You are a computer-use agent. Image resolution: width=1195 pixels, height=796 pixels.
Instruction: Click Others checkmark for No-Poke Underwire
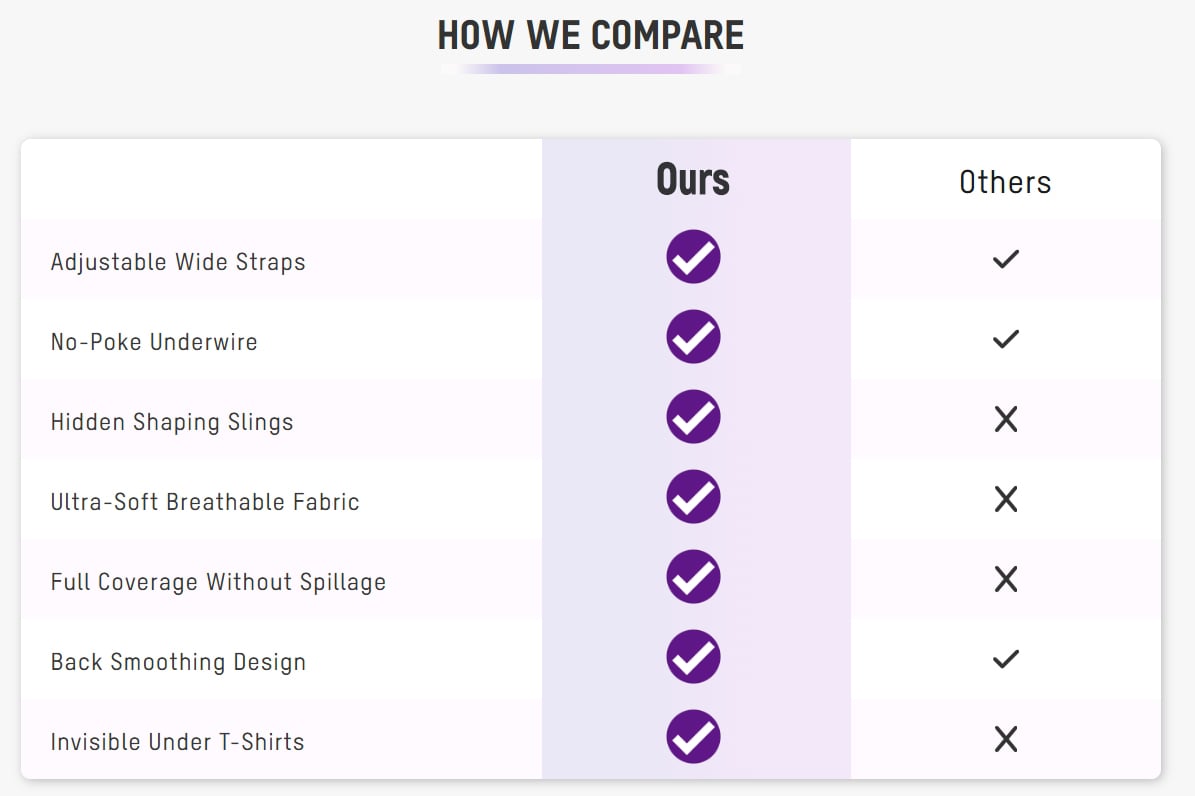[x=1005, y=339]
